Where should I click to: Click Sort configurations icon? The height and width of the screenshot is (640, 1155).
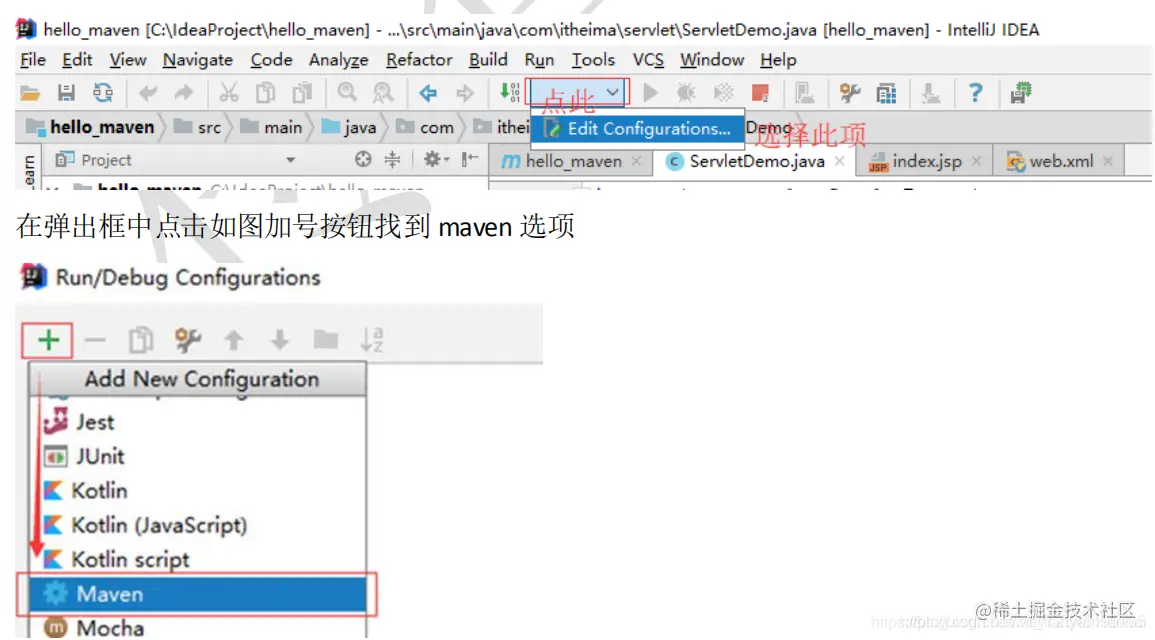pyautogui.click(x=372, y=340)
